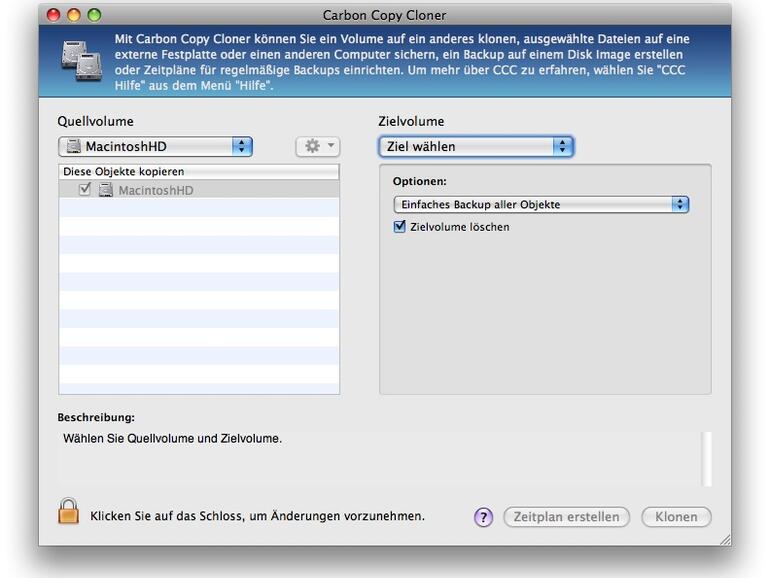
Task: Click the red close window button
Action: pyautogui.click(x=53, y=15)
